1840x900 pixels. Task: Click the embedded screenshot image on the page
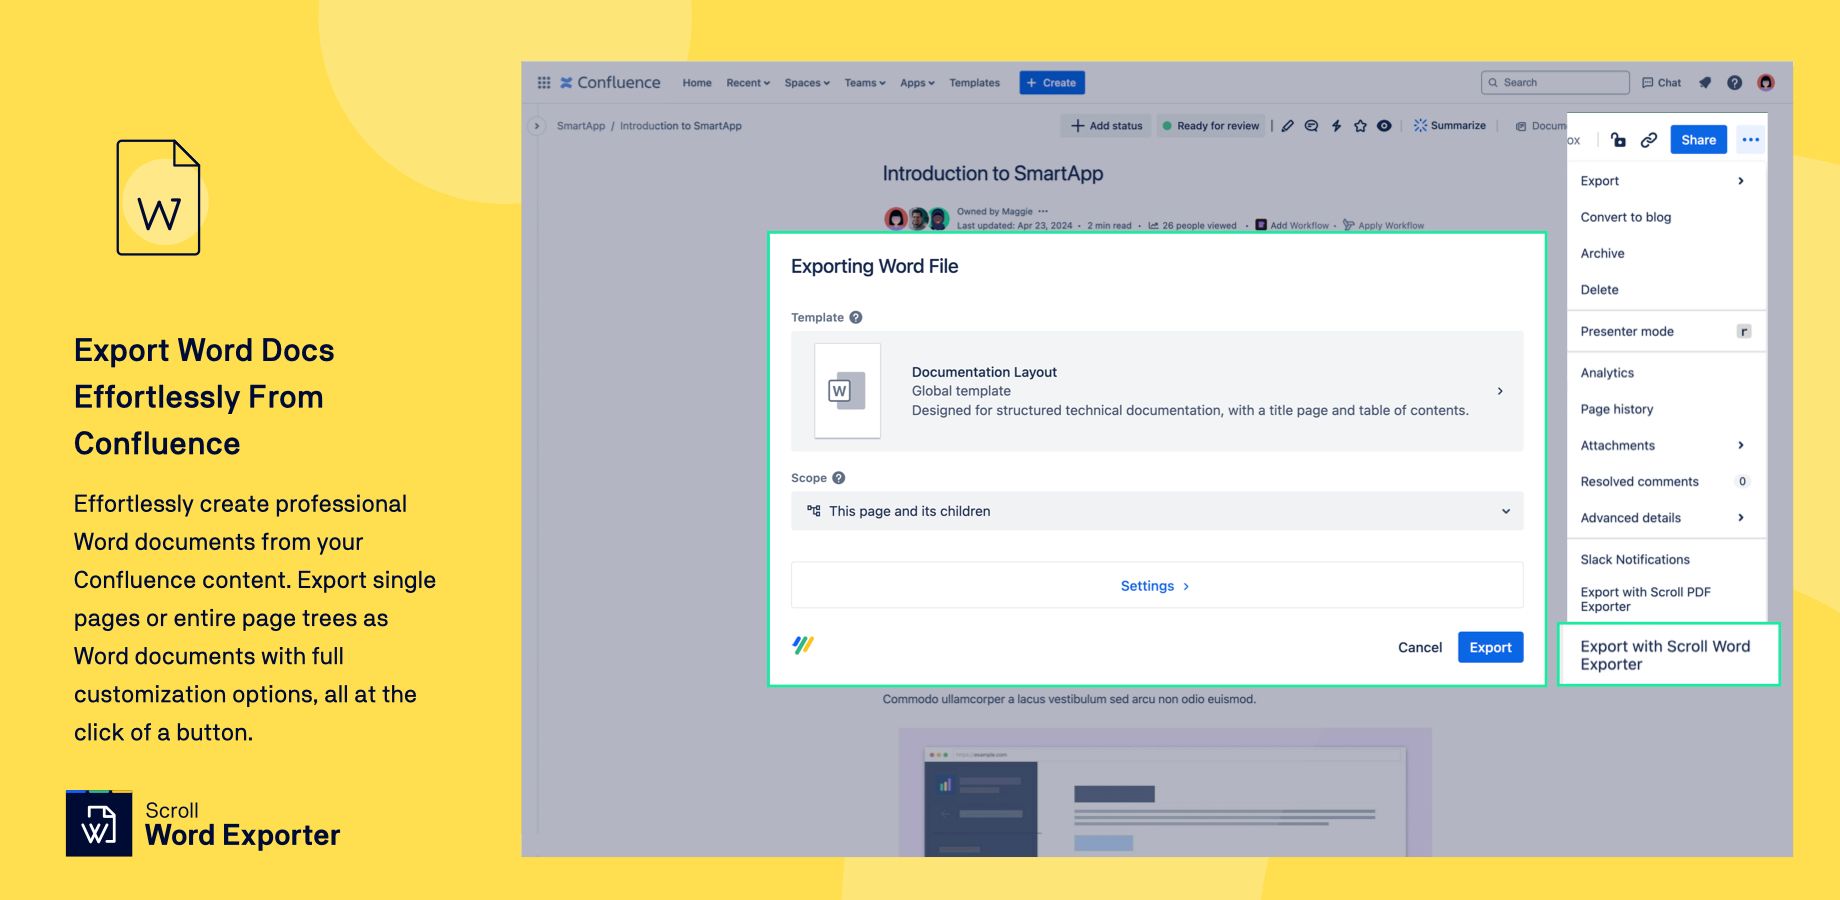click(1165, 792)
